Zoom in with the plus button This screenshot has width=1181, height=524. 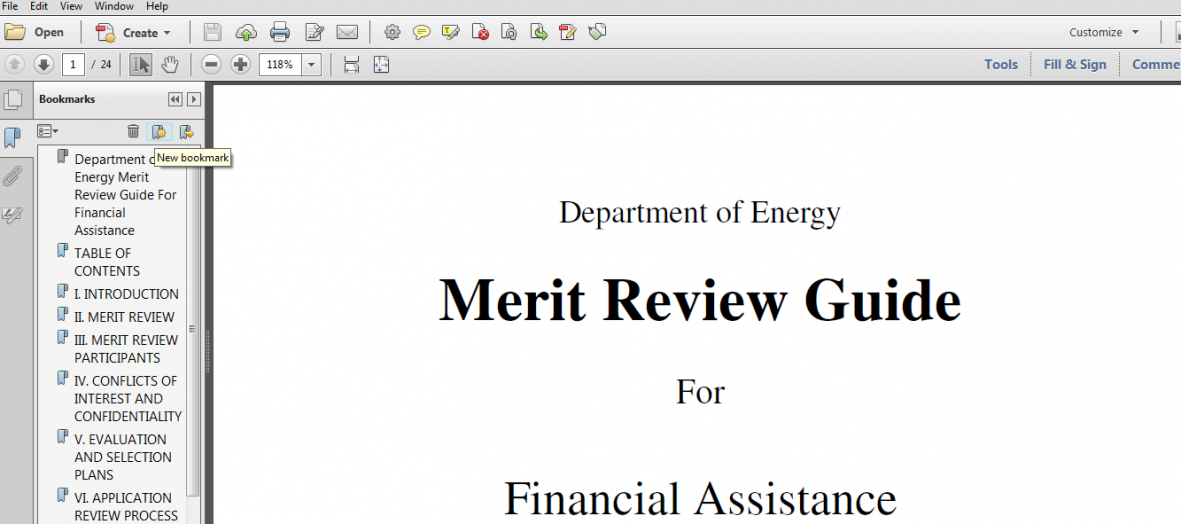(x=240, y=65)
